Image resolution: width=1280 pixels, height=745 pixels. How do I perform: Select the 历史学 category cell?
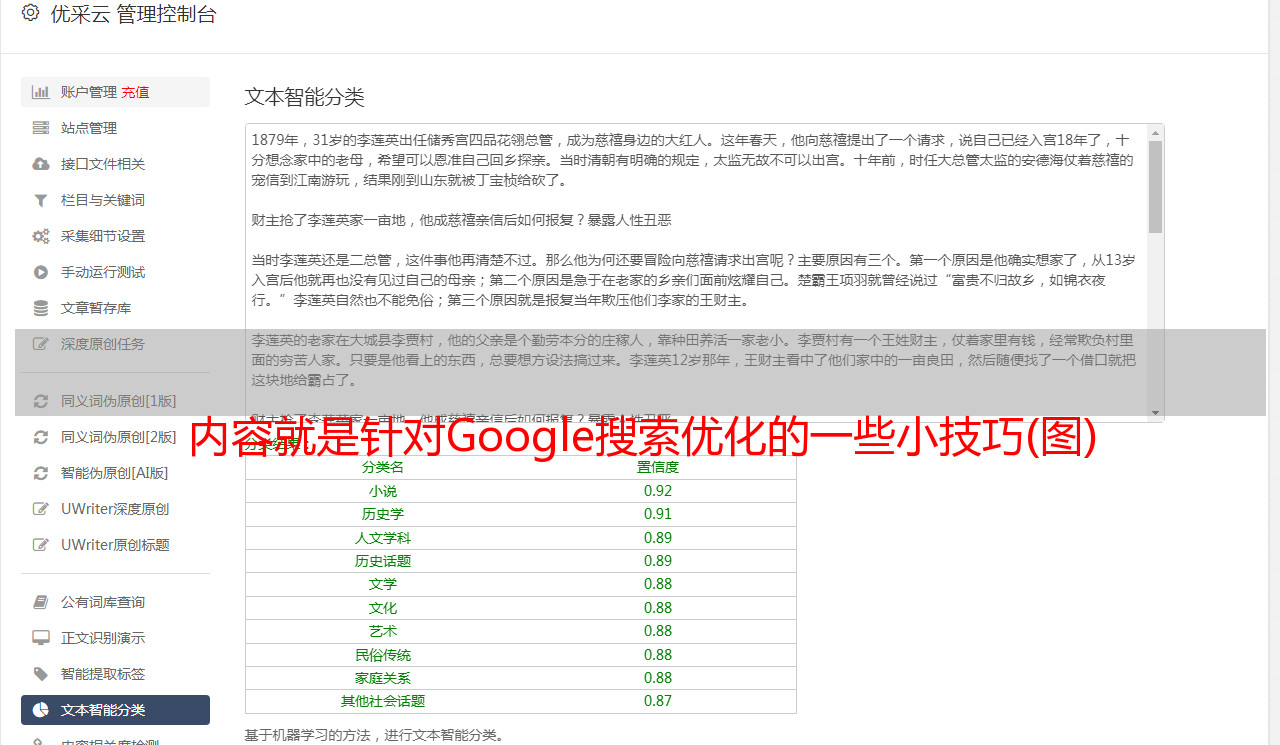tap(383, 514)
